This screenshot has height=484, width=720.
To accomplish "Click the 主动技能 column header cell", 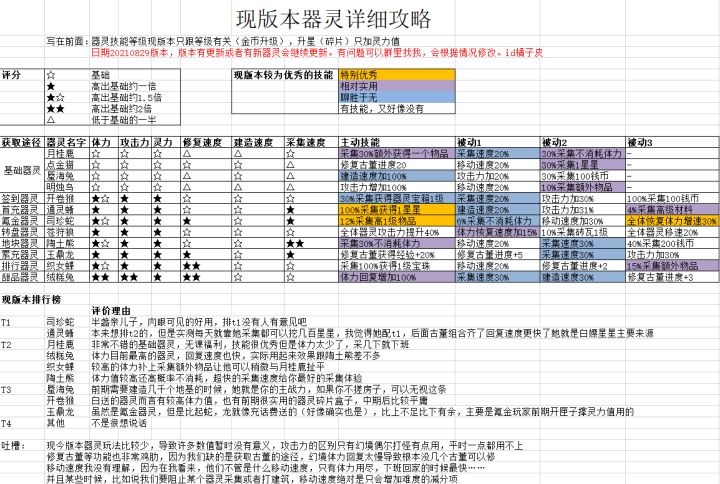I will (x=397, y=142).
